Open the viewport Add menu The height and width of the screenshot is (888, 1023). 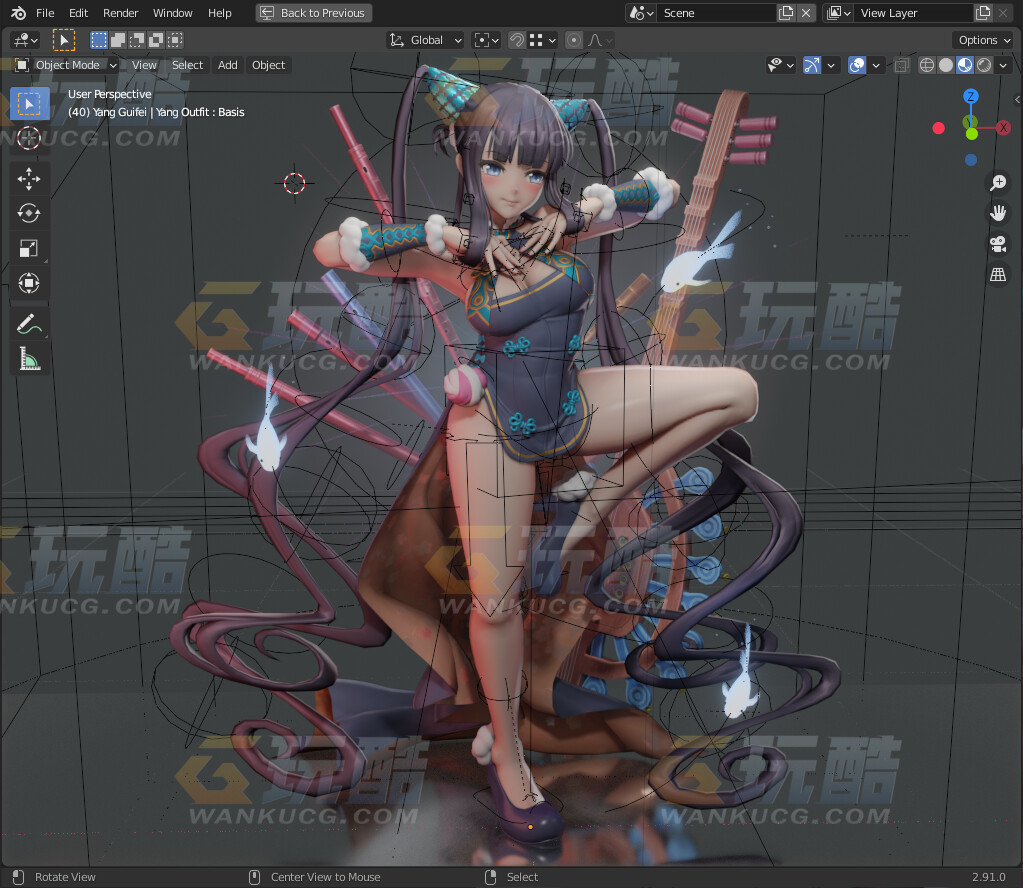point(228,65)
